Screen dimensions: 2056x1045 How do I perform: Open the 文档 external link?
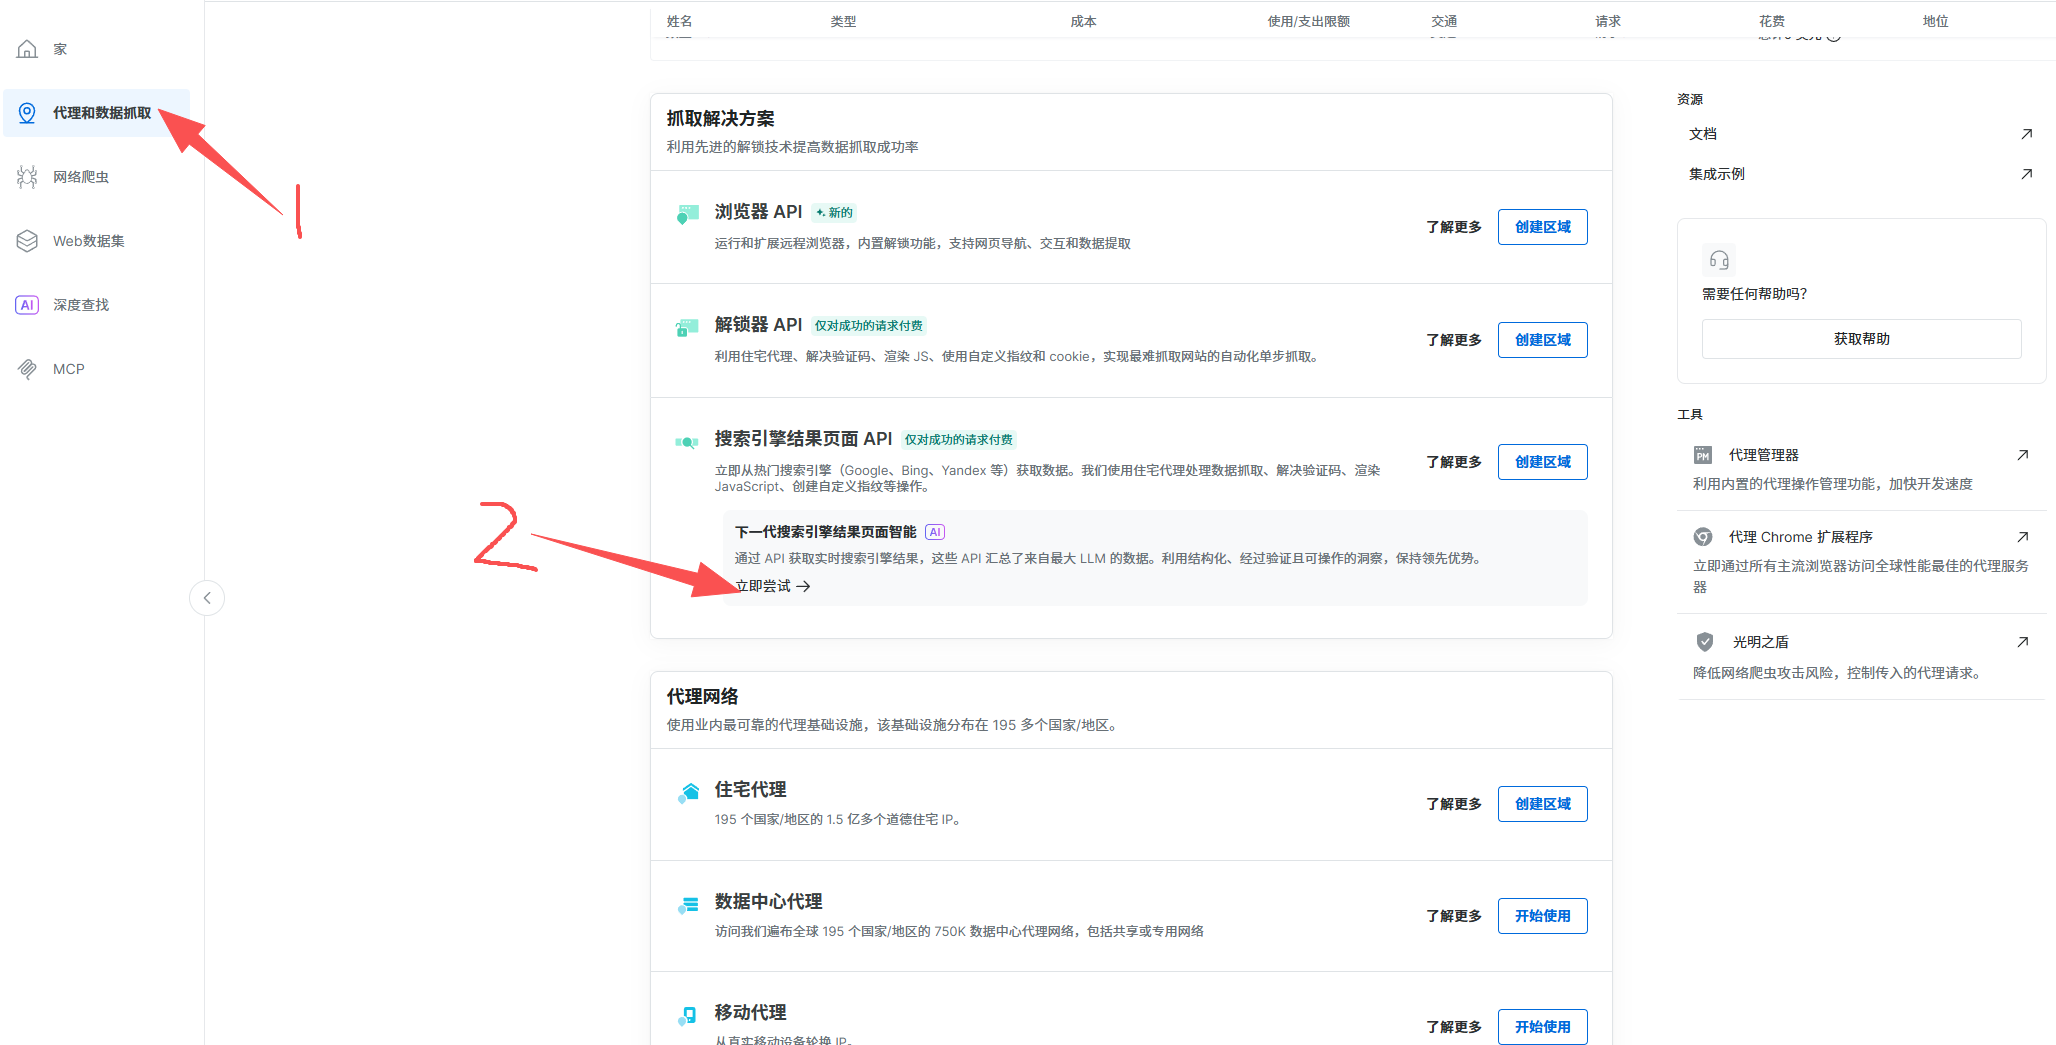(x=1702, y=133)
